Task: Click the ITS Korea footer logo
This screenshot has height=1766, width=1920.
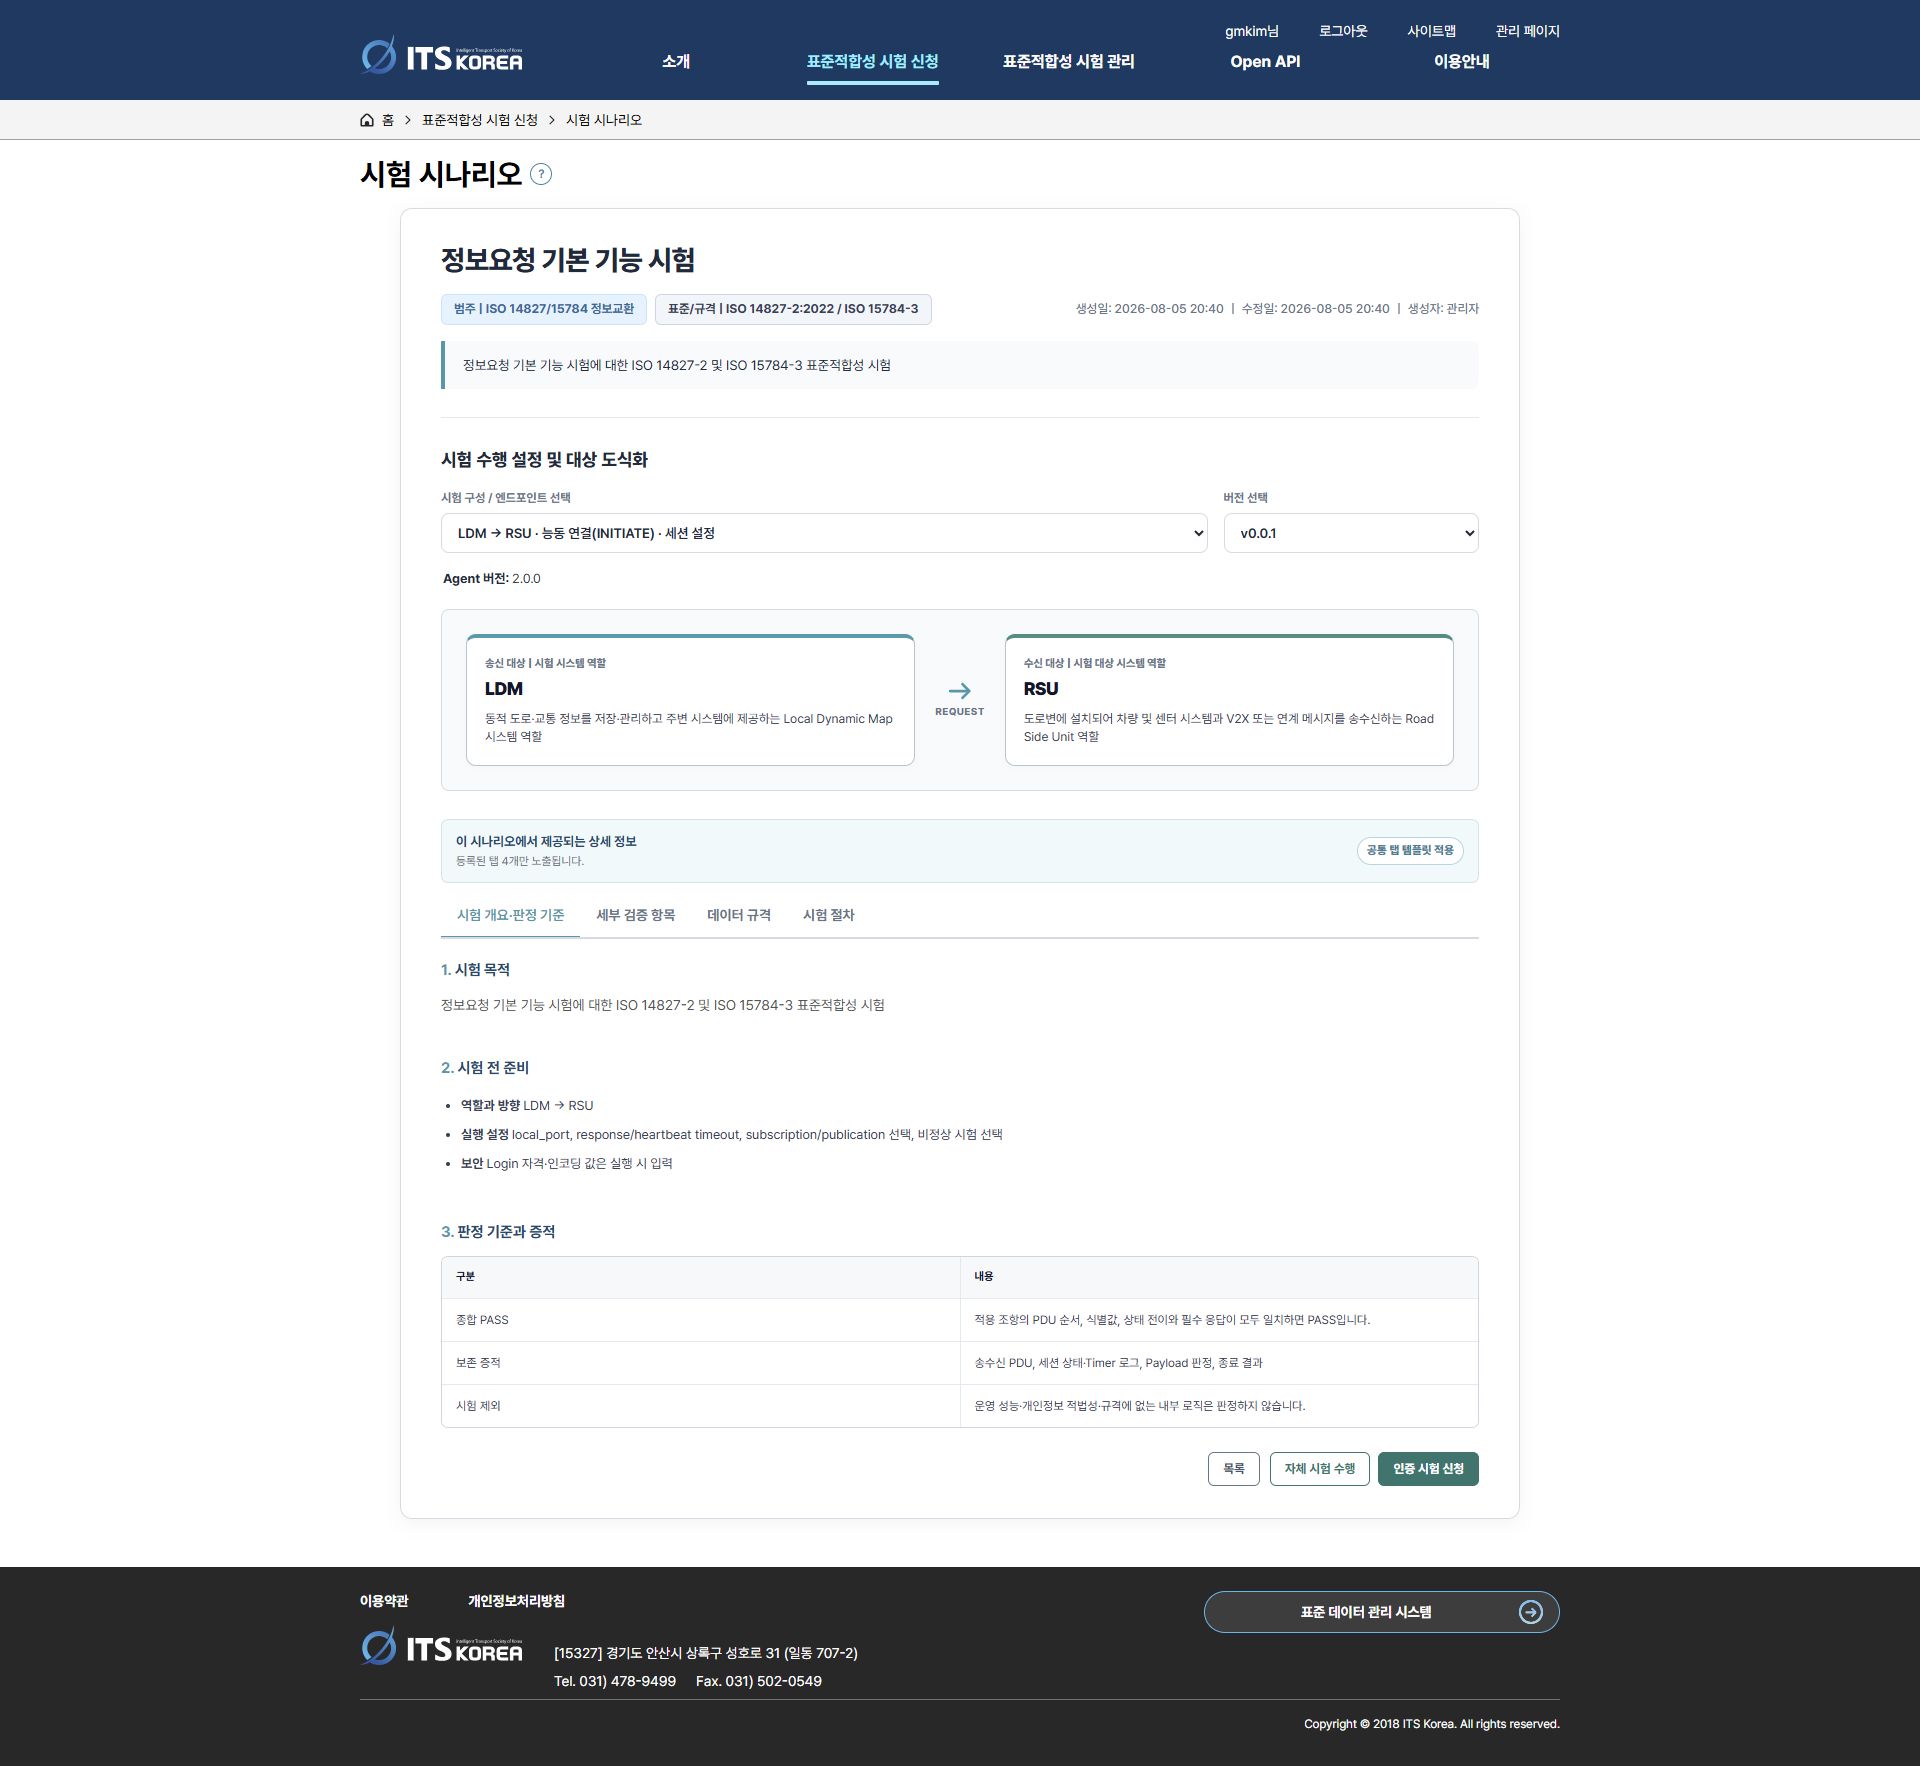Action: click(x=441, y=1647)
